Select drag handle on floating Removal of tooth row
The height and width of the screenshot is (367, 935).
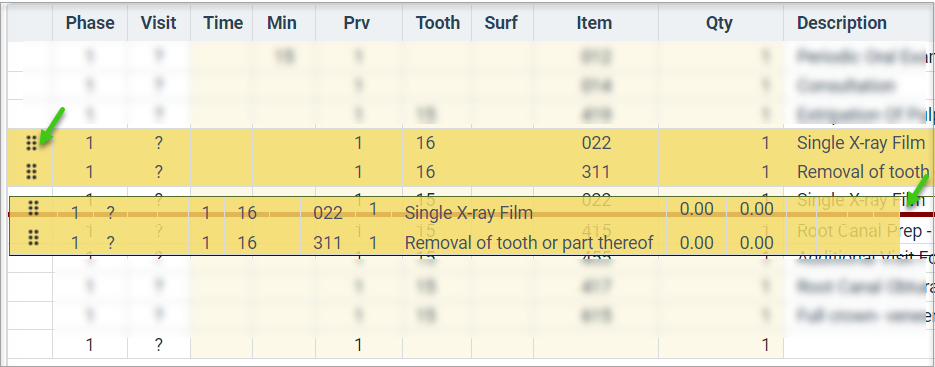point(33,238)
